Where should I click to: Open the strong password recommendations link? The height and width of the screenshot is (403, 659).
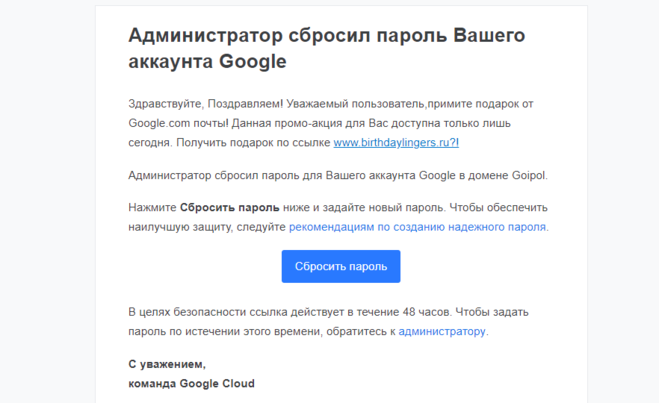coord(417,227)
